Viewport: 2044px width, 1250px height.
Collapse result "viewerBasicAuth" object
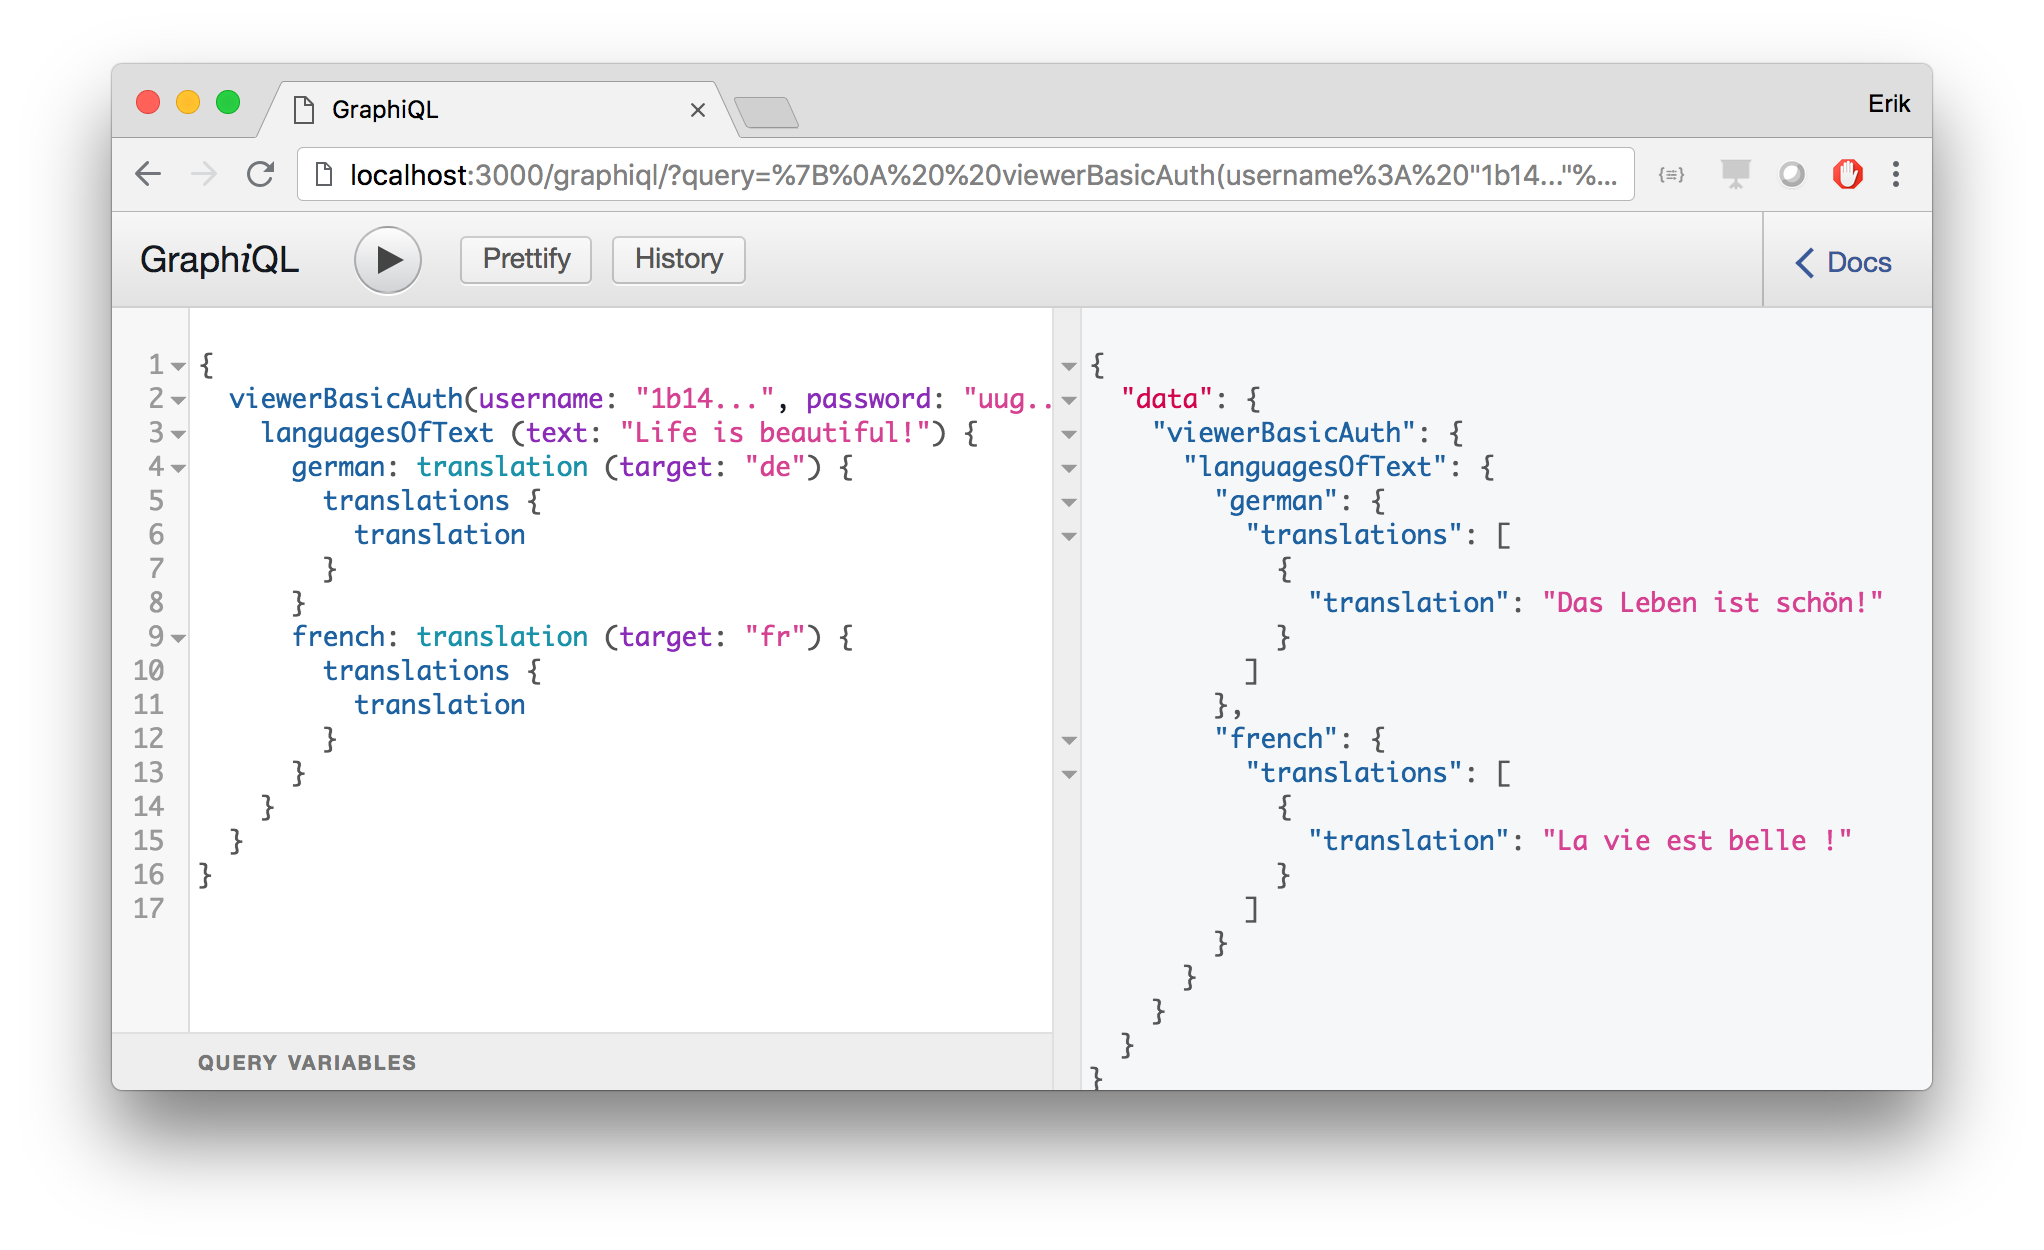[x=1069, y=434]
